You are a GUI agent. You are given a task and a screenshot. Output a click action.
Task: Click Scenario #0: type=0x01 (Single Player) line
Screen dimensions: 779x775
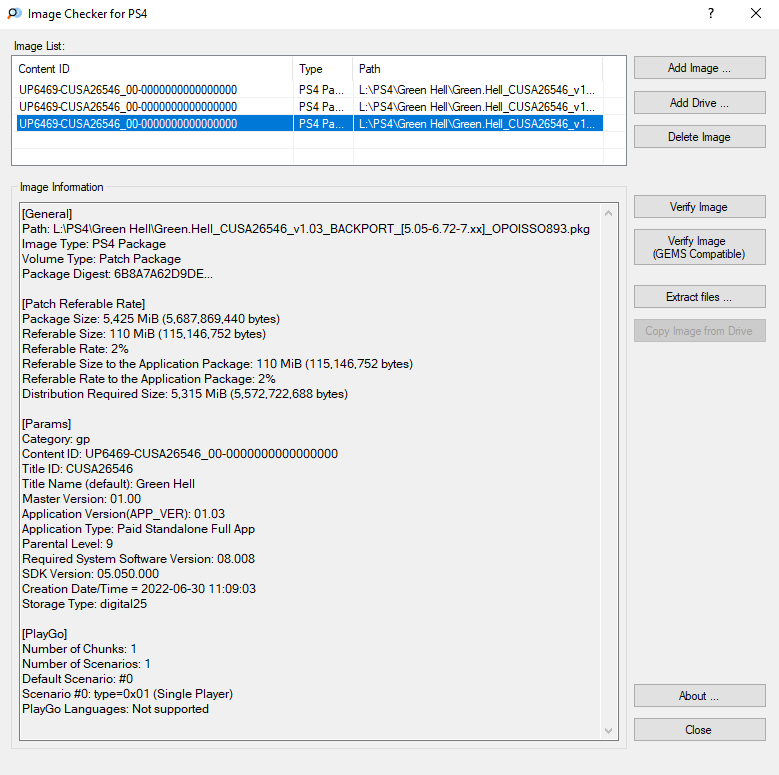click(x=128, y=694)
